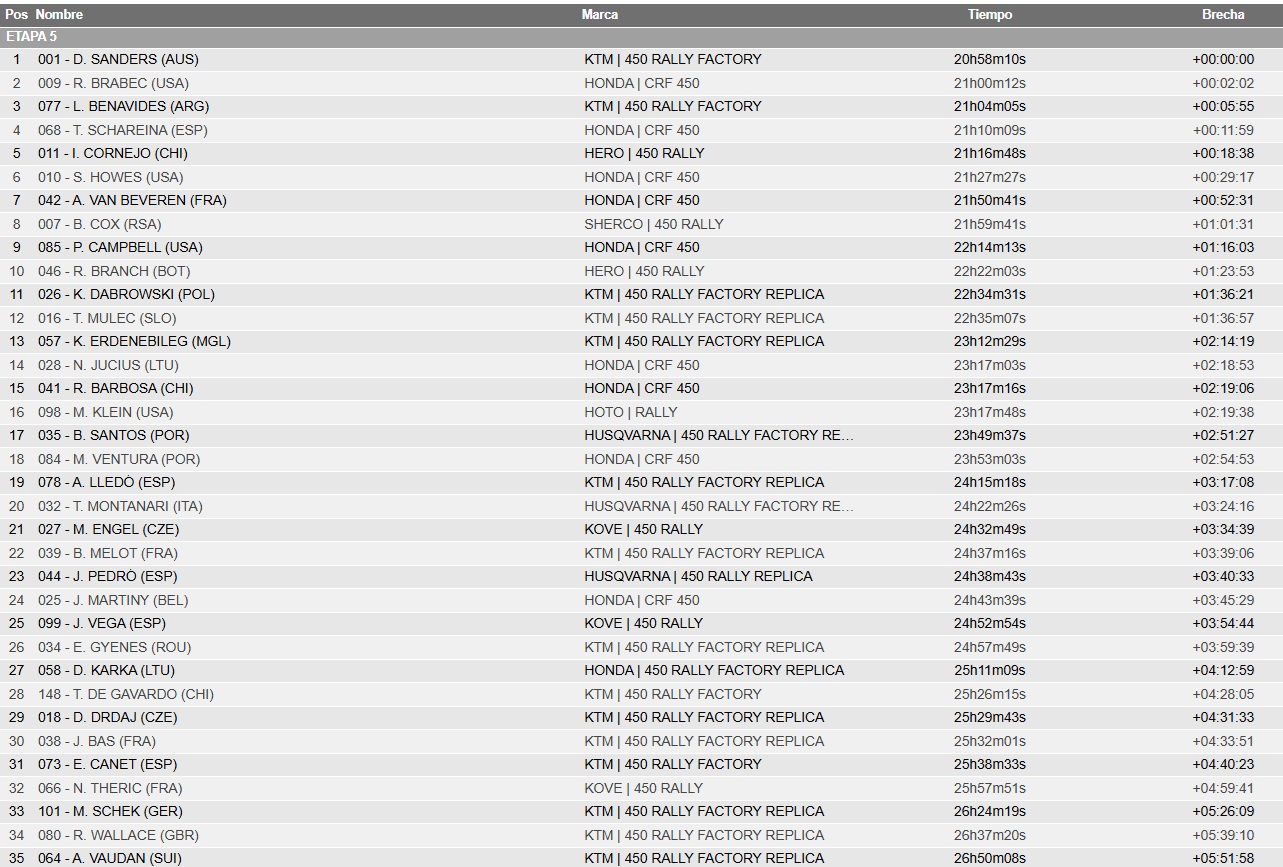The width and height of the screenshot is (1283, 867).
Task: Click SHERCO | 450 RALLY brand cell
Action: (654, 224)
